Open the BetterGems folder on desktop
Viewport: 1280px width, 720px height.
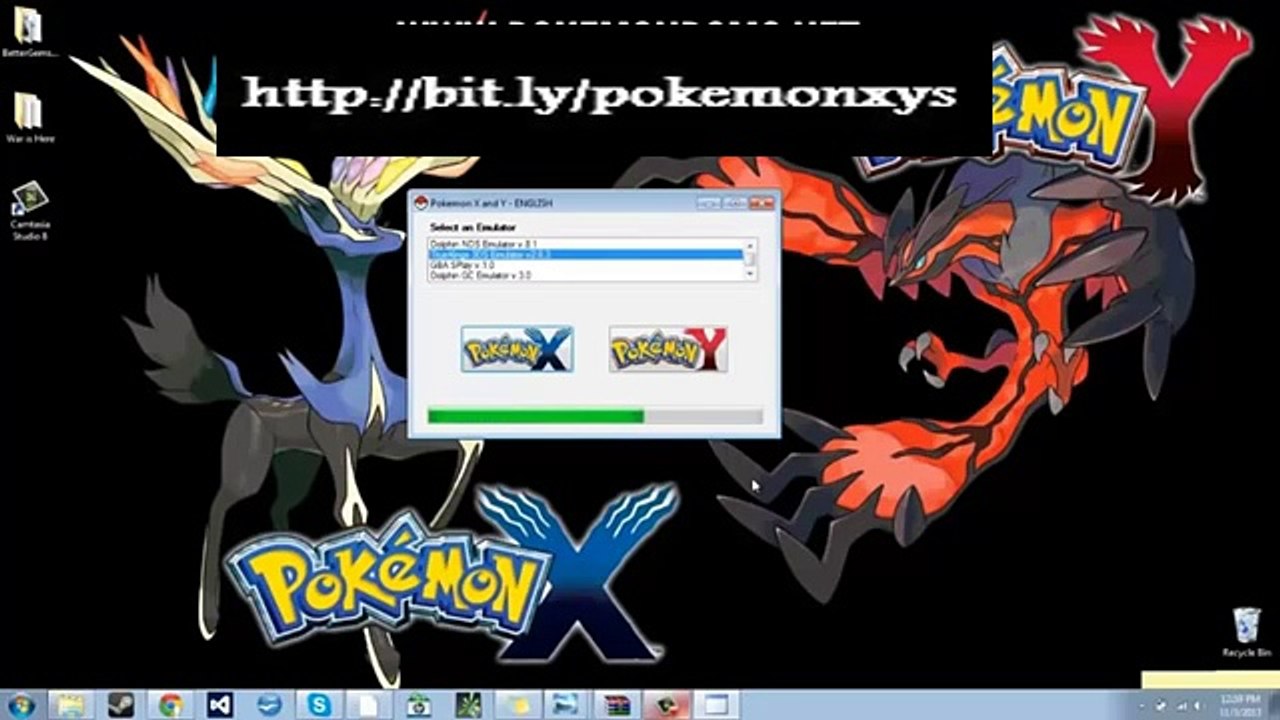coord(29,33)
